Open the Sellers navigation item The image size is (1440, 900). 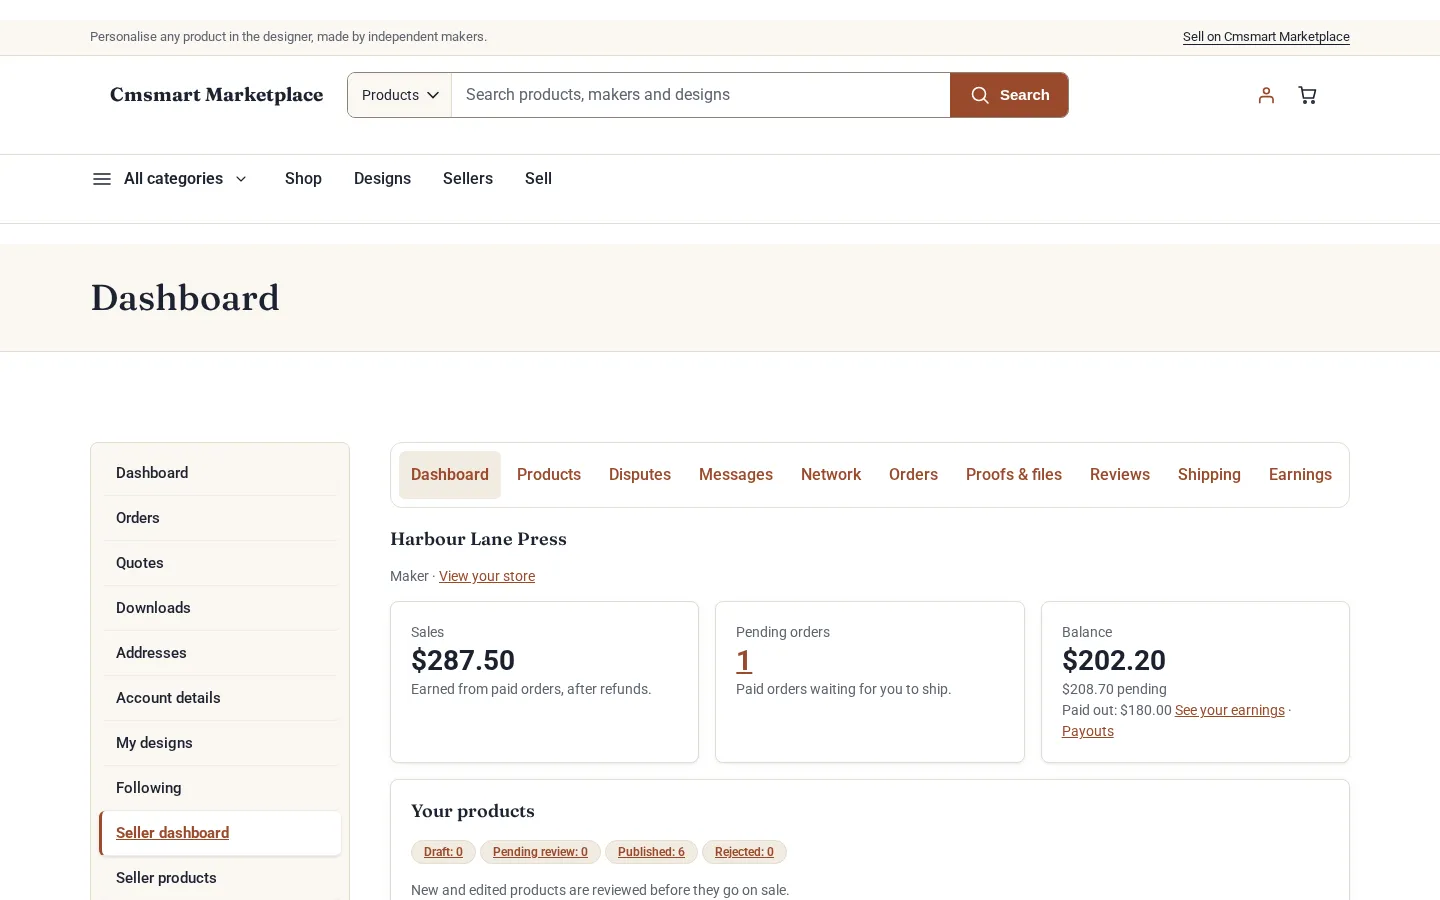(x=468, y=179)
